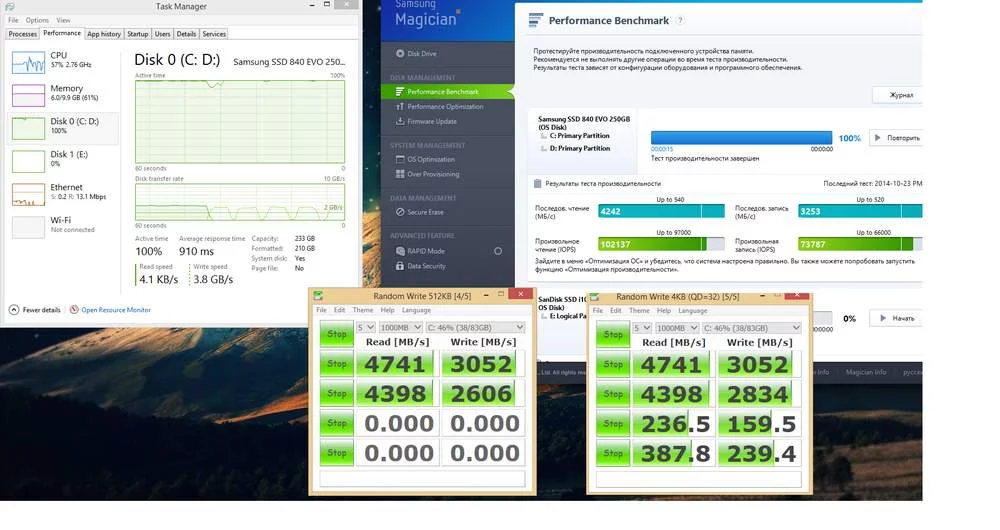Click Stop beside 236.5 read result

click(x=613, y=423)
